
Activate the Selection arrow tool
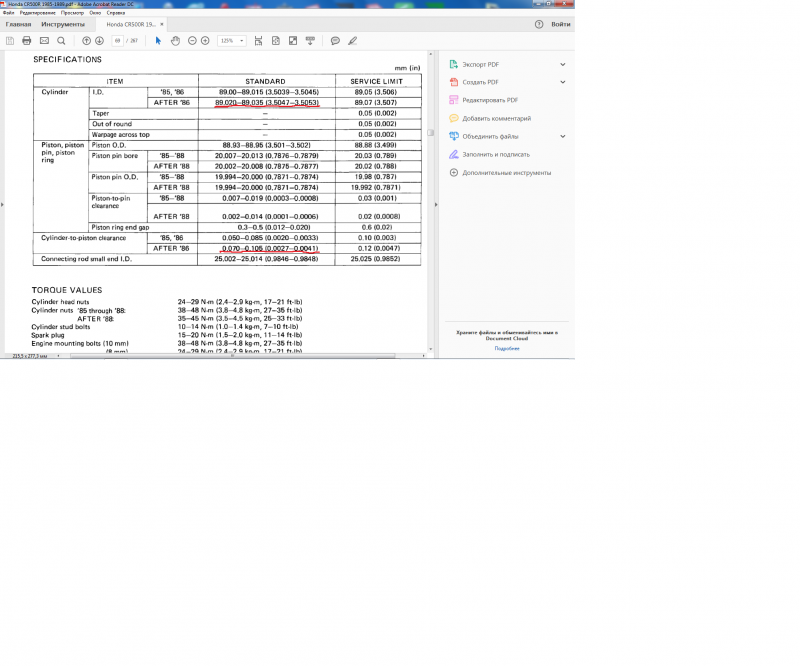pyautogui.click(x=158, y=41)
